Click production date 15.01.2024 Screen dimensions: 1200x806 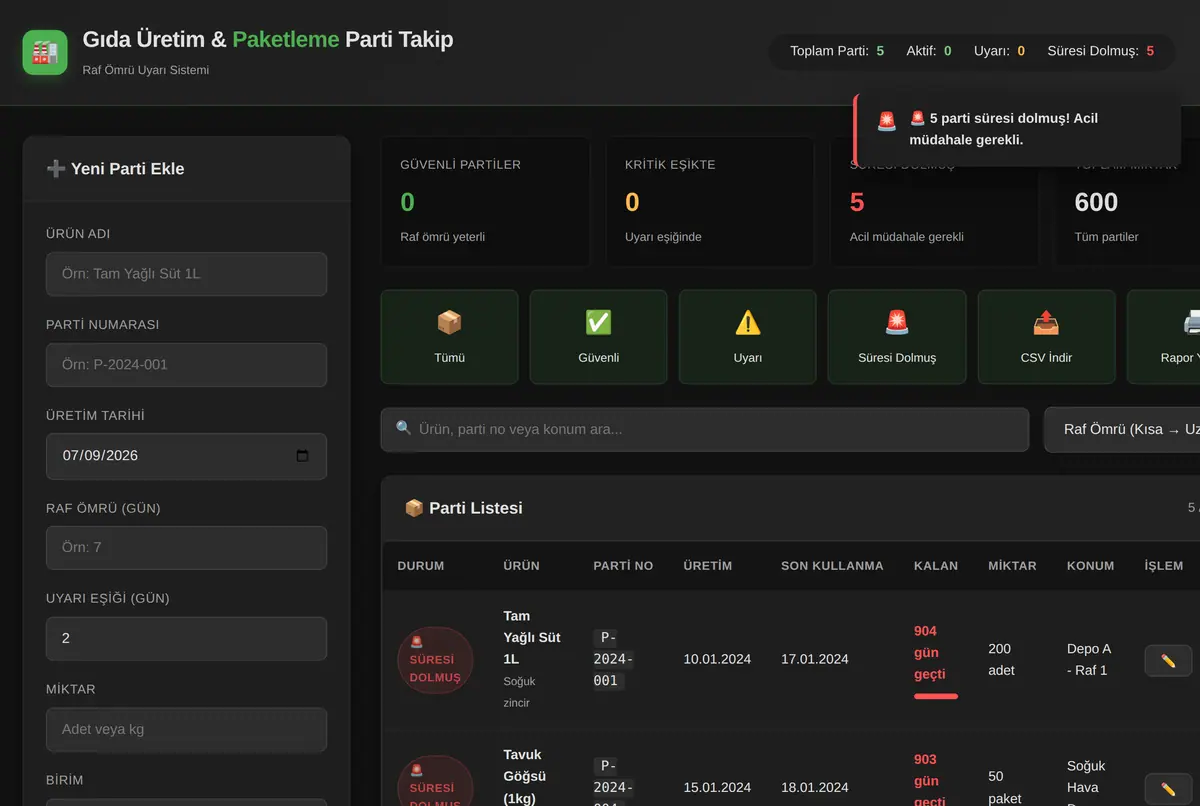[717, 787]
